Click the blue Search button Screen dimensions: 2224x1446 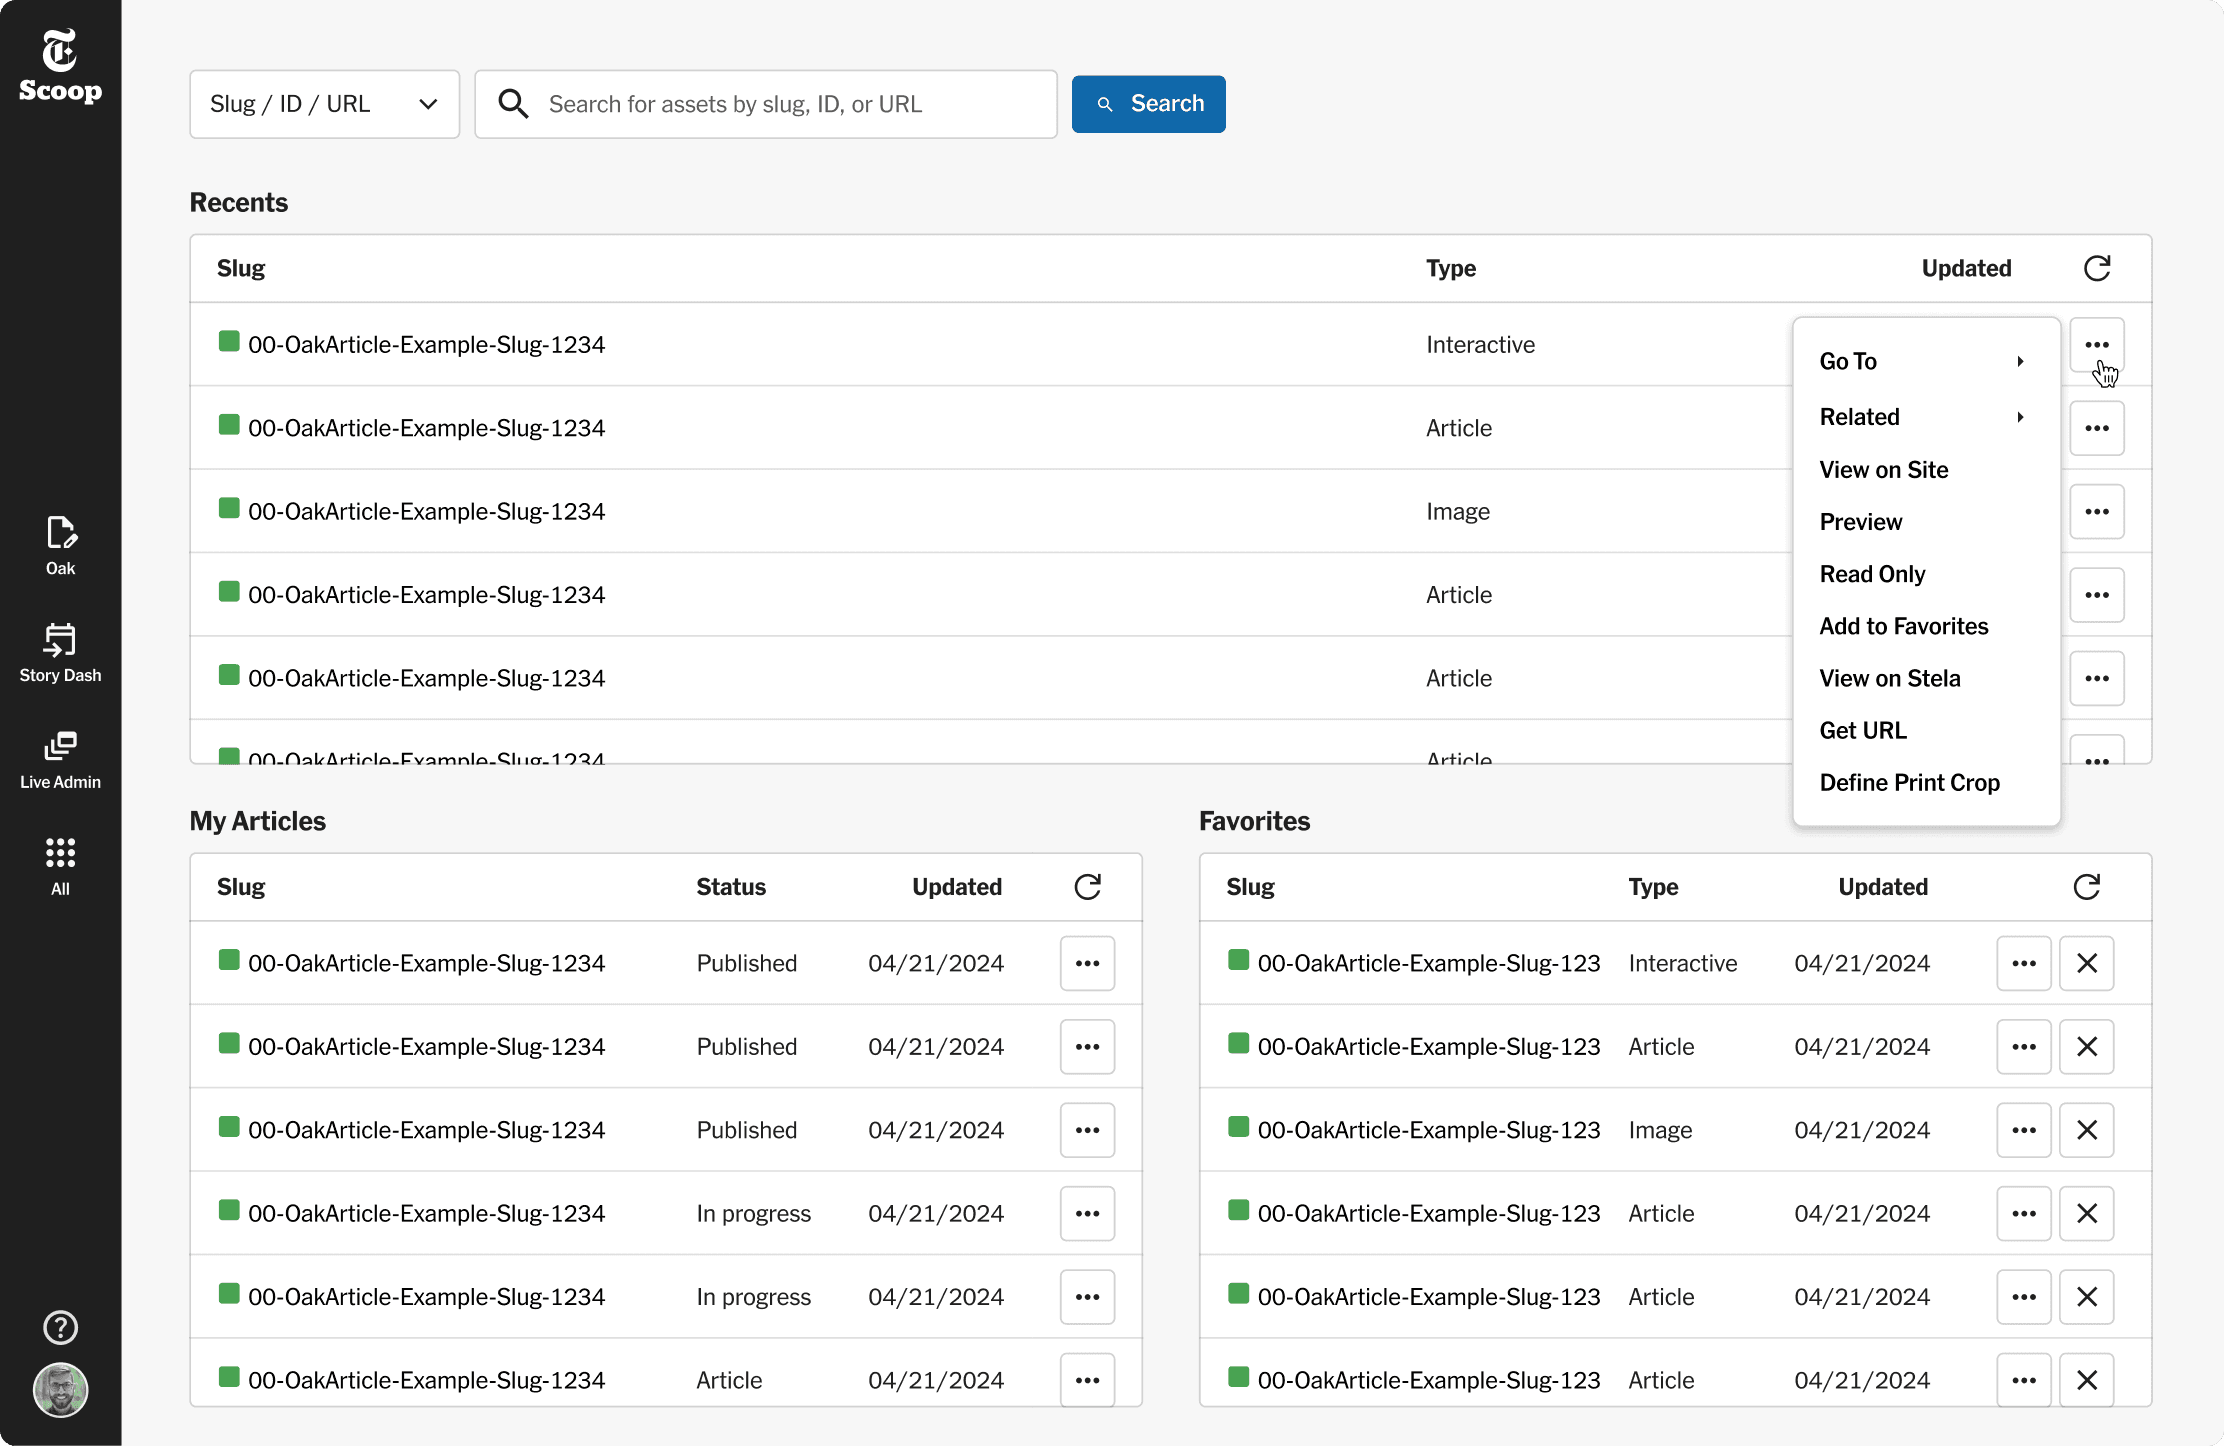(x=1148, y=104)
